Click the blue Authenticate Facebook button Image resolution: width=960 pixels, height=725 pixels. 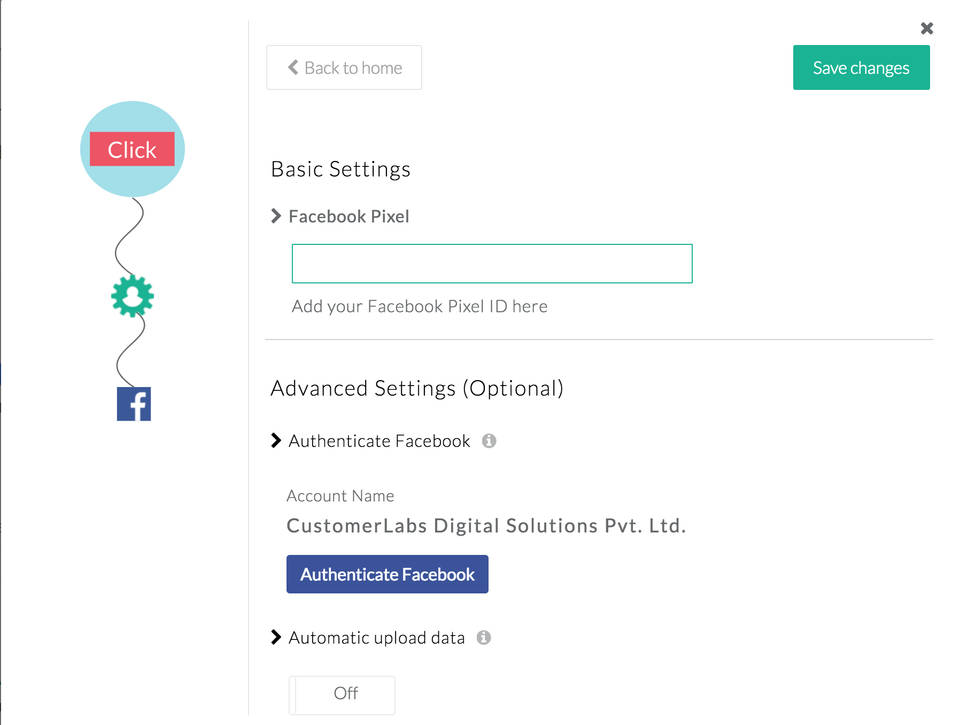pyautogui.click(x=387, y=574)
